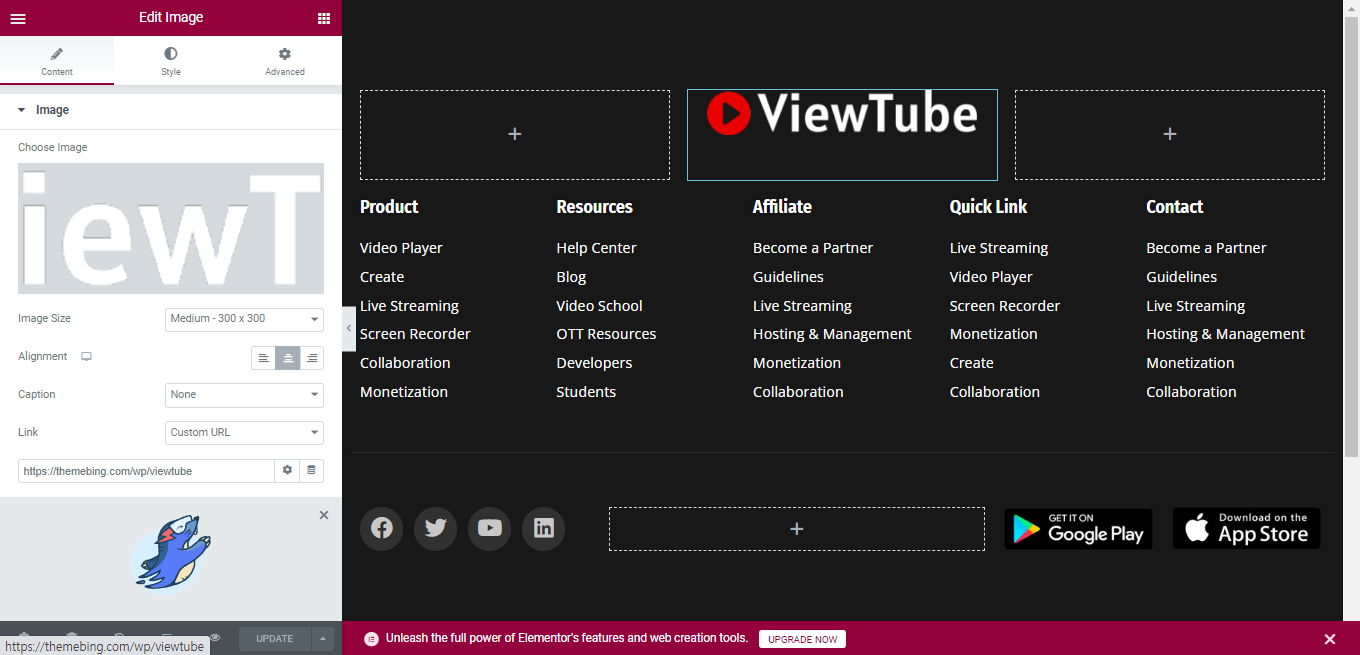Click the Download on the App Store badge
Image resolution: width=1360 pixels, height=655 pixels.
pos(1247,529)
